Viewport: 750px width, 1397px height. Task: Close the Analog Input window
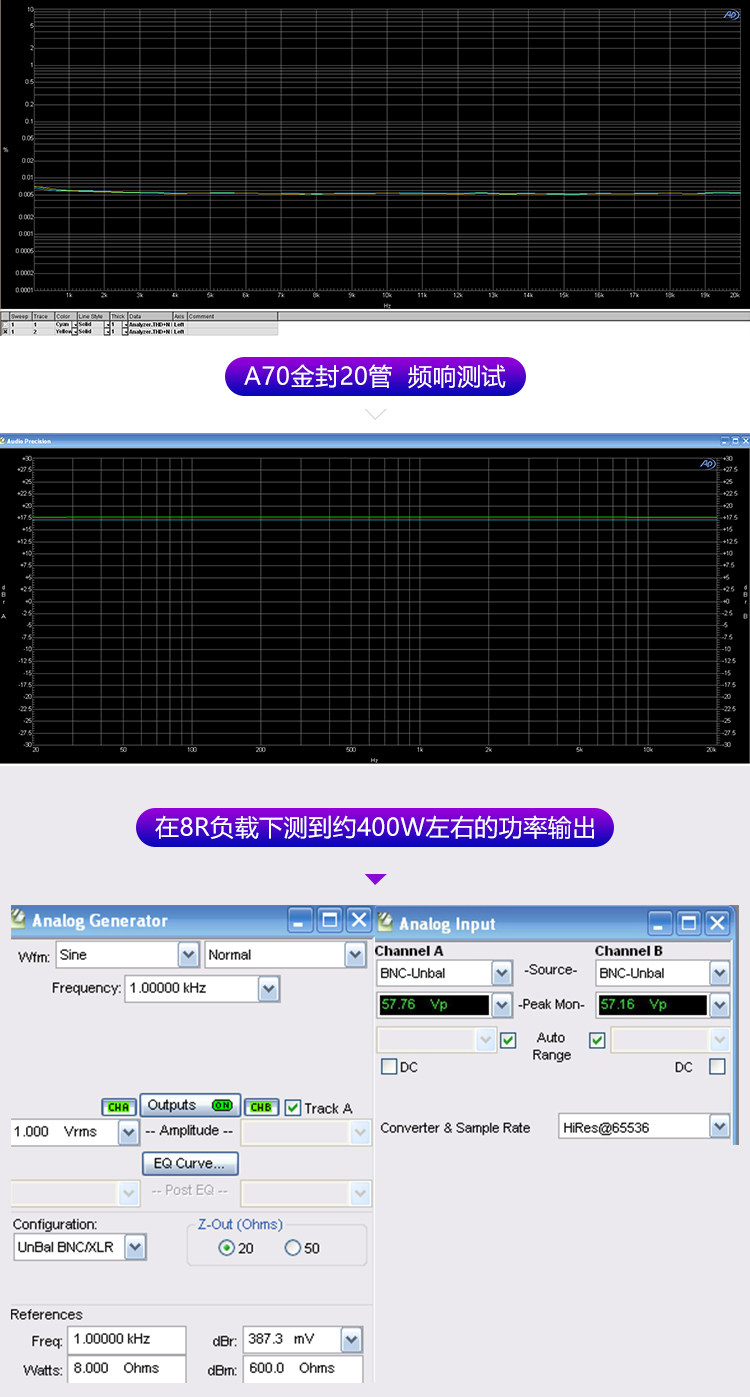(717, 923)
